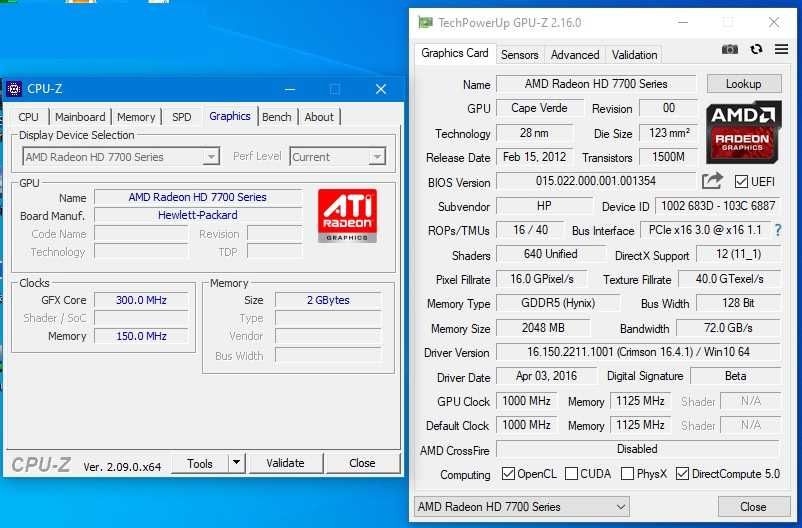The height and width of the screenshot is (528, 802).
Task: Take a GPU-Z screenshot with camera icon
Action: [729, 49]
